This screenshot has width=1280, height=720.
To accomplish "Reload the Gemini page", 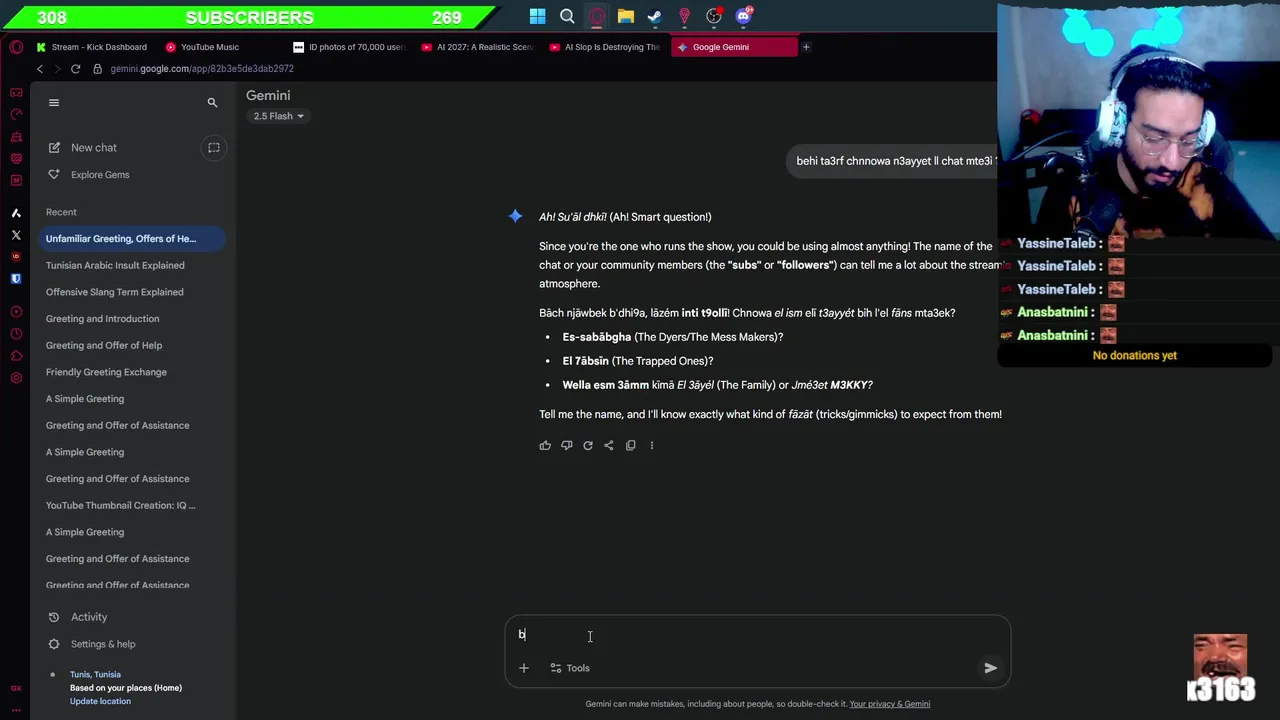I will (75, 69).
